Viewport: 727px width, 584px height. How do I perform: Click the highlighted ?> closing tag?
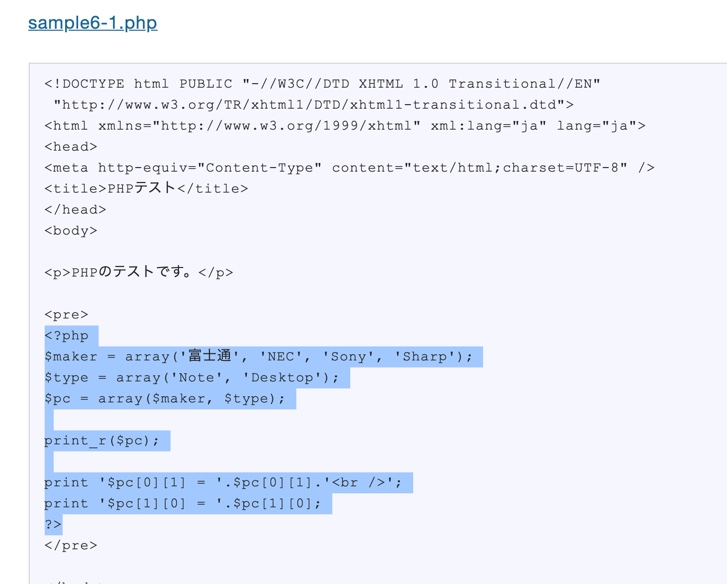(53, 524)
